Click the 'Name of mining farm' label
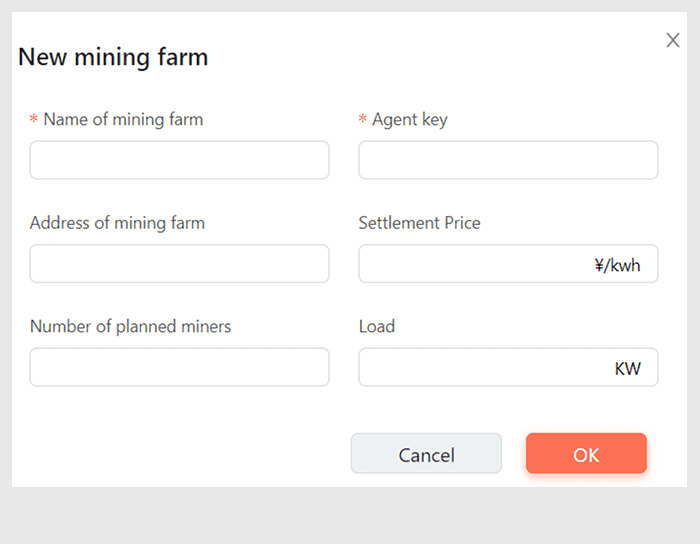Viewport: 700px width, 544px height. click(x=123, y=119)
